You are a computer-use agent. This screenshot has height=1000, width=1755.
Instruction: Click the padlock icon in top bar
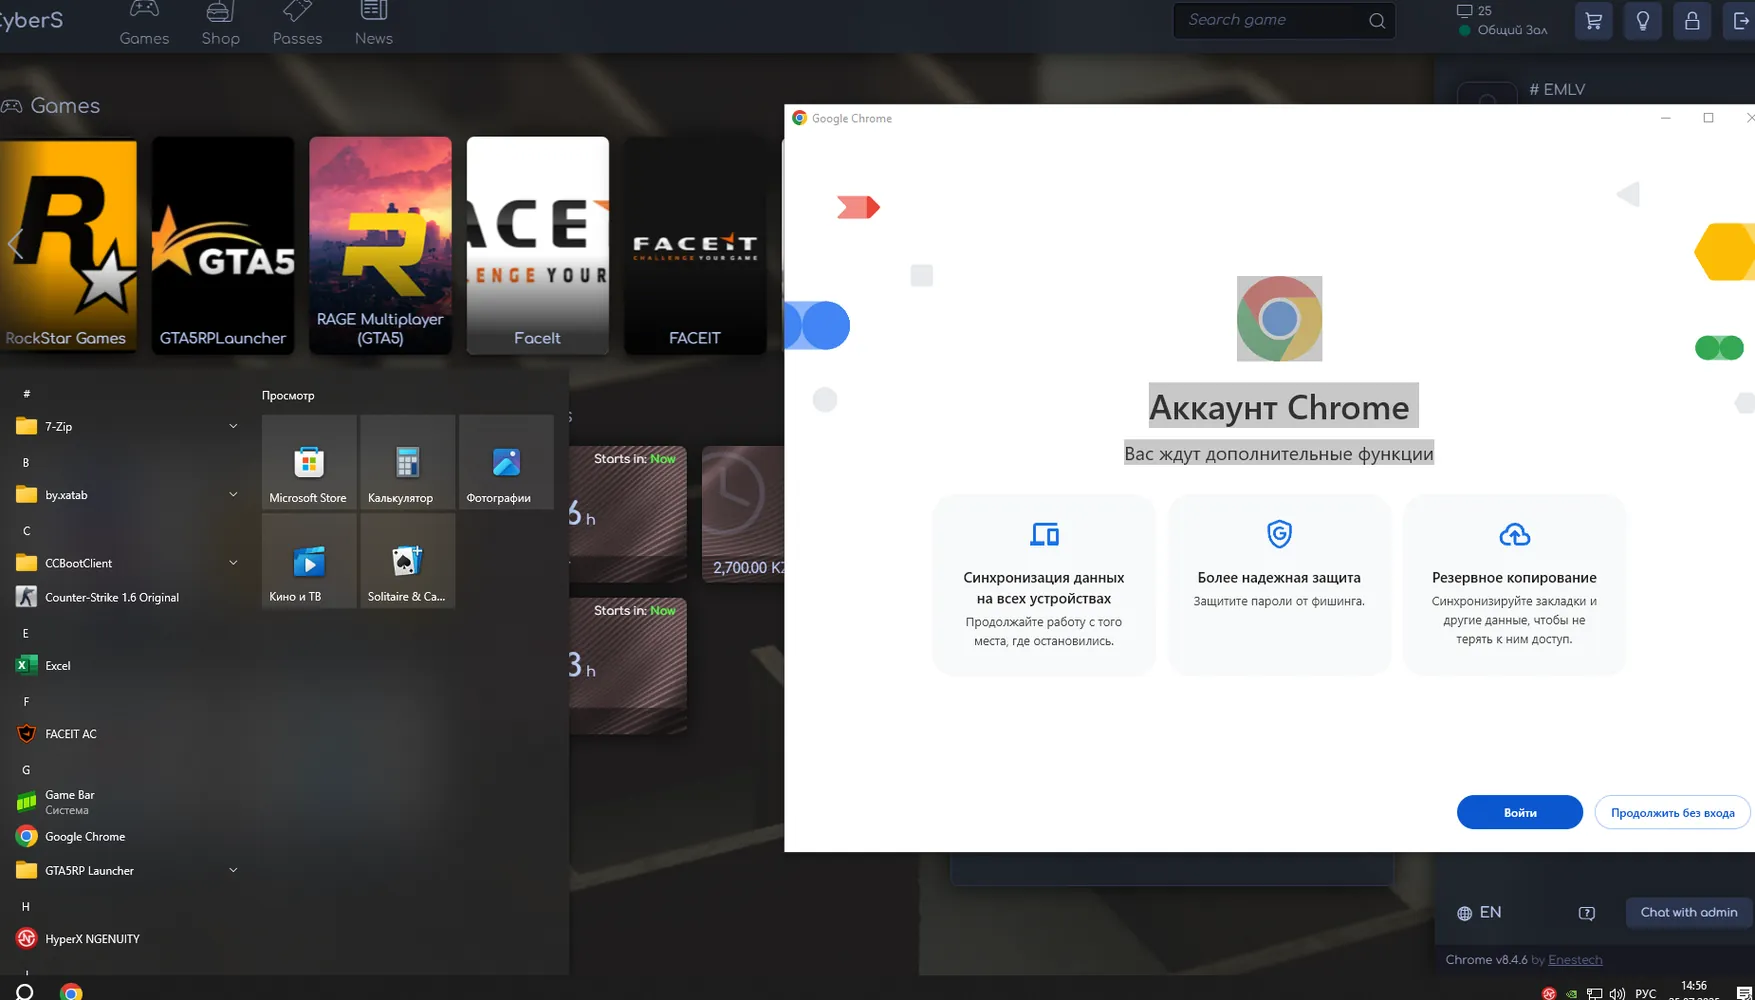[1692, 20]
